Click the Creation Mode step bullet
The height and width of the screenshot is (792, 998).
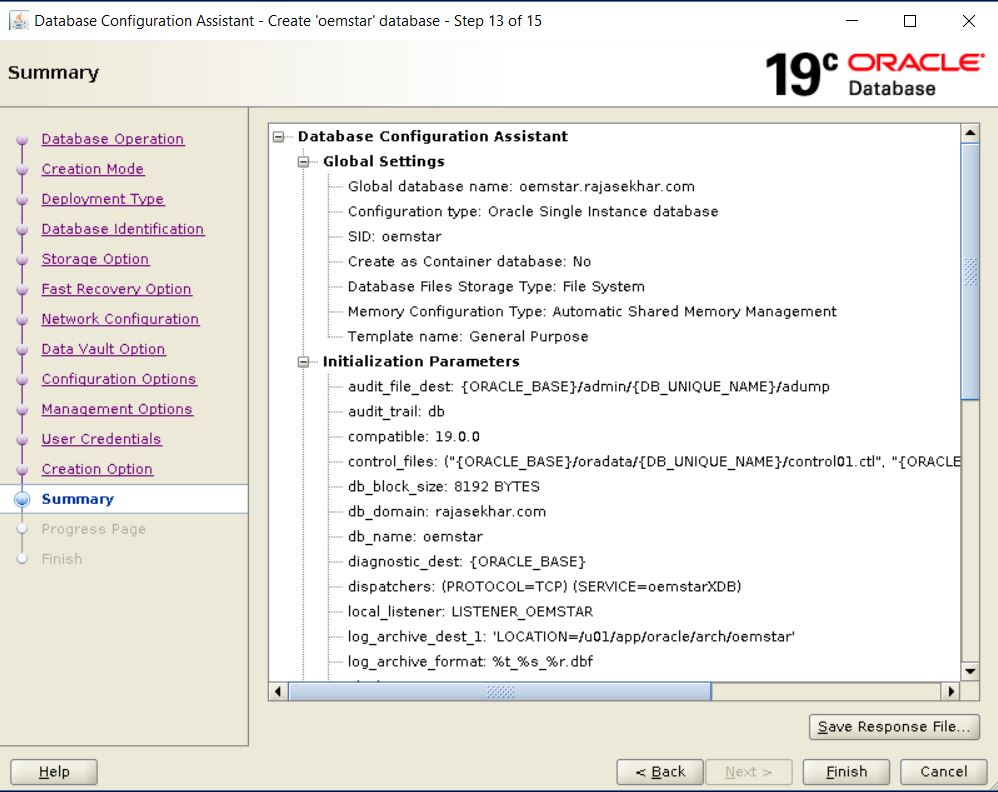coord(22,169)
